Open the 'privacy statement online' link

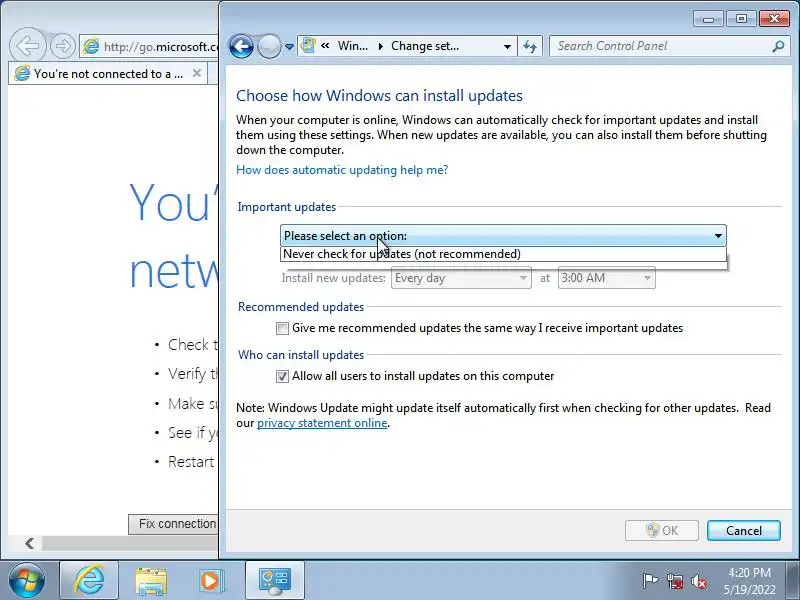tap(322, 423)
